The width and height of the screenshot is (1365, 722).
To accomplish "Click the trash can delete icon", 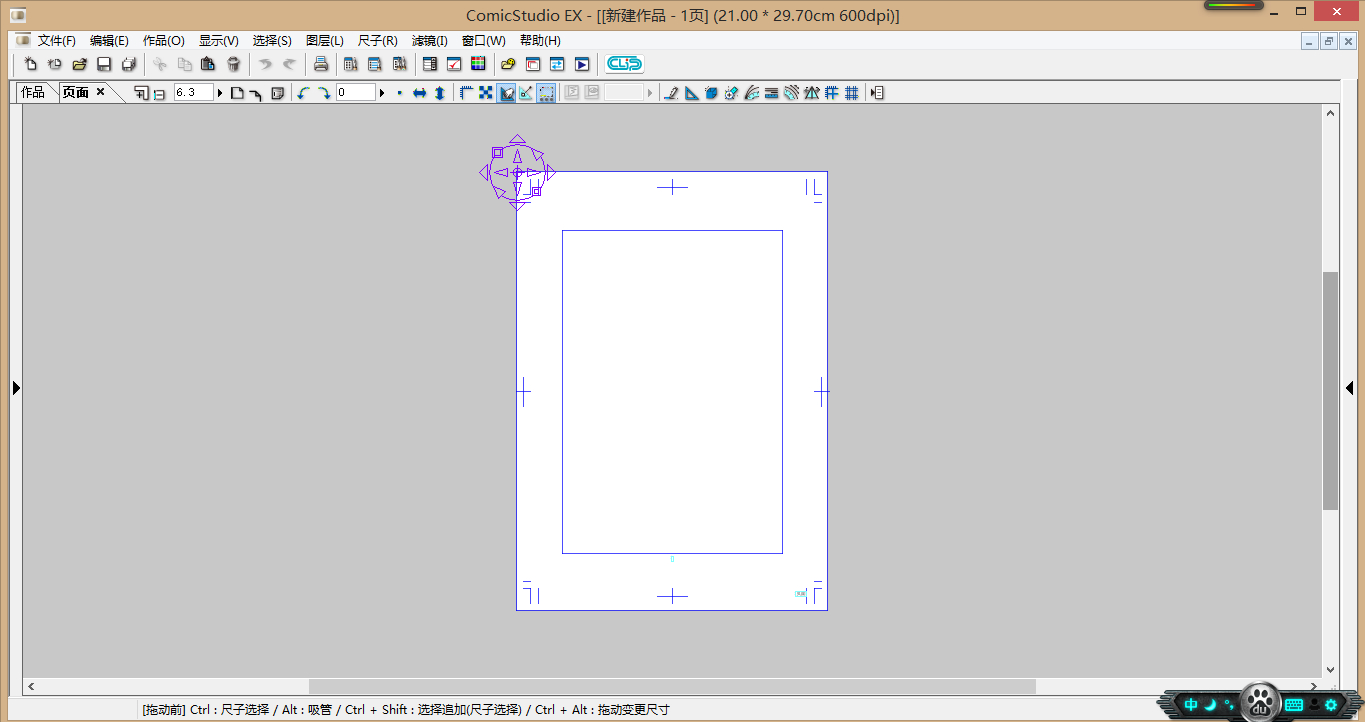I will tap(233, 64).
